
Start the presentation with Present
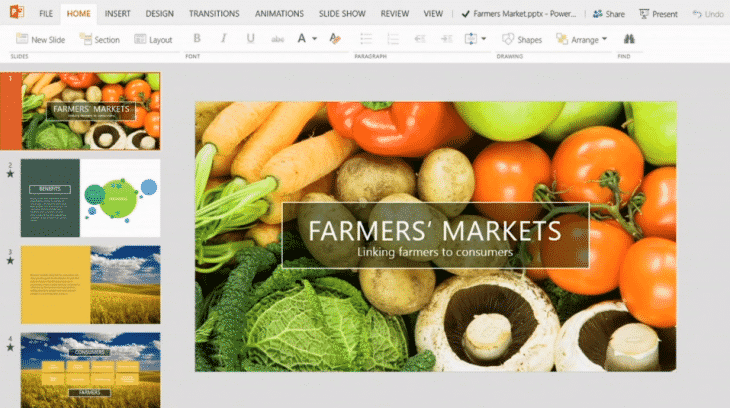pyautogui.click(x=658, y=14)
